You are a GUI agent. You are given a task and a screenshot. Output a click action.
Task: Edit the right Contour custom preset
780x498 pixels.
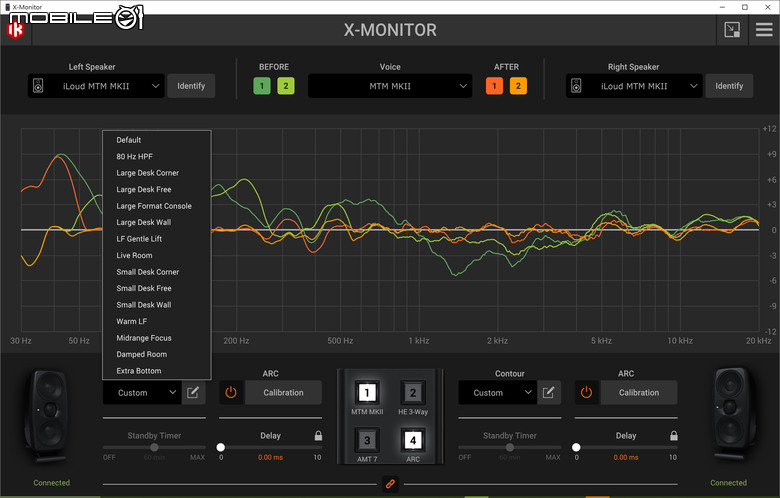click(549, 393)
